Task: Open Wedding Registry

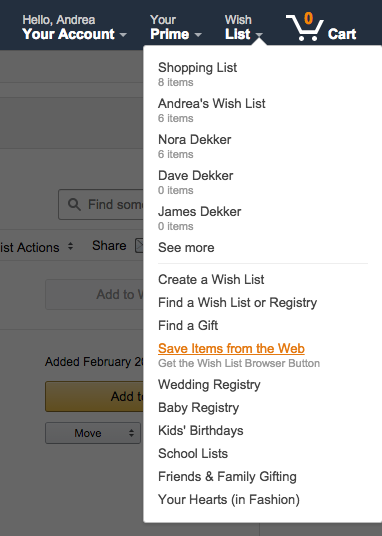Action: pos(209,385)
